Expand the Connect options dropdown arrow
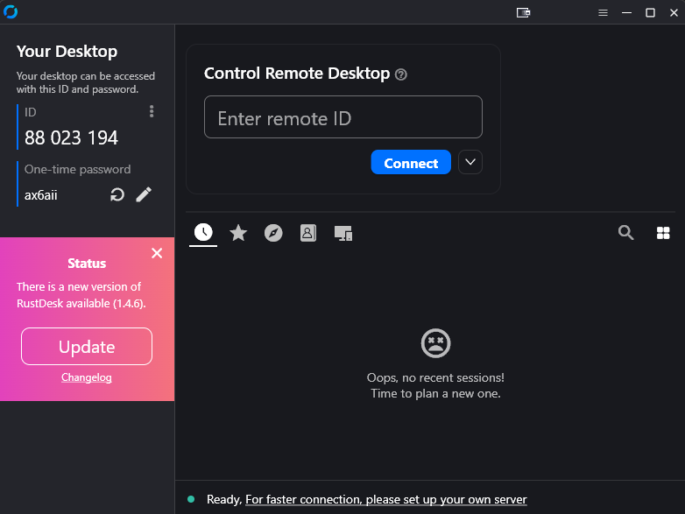The image size is (685, 514). [x=470, y=162]
